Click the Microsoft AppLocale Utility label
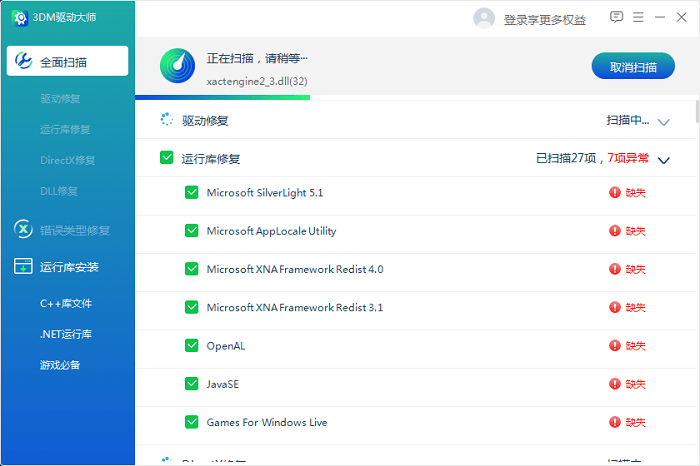The image size is (700, 466). pos(271,231)
